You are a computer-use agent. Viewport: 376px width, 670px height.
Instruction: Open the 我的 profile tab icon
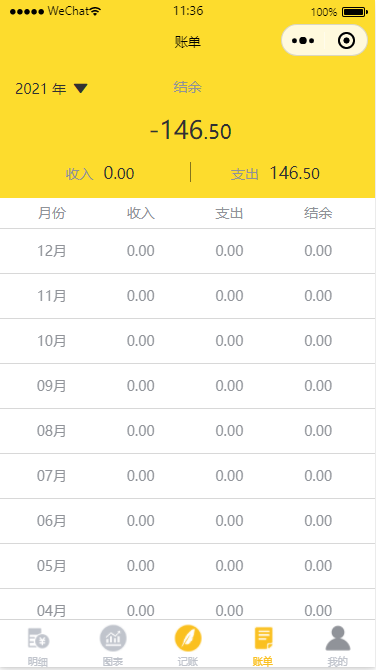338,639
